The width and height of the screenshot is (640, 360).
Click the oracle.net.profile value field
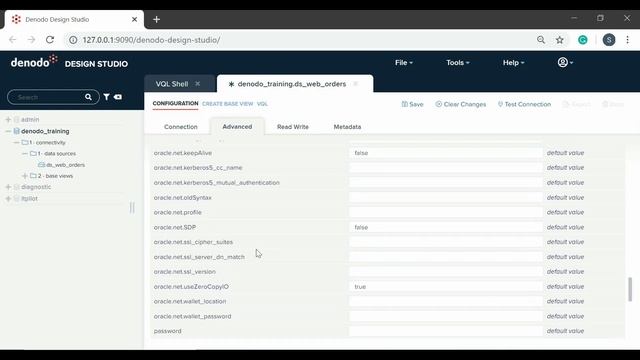pyautogui.click(x=446, y=212)
